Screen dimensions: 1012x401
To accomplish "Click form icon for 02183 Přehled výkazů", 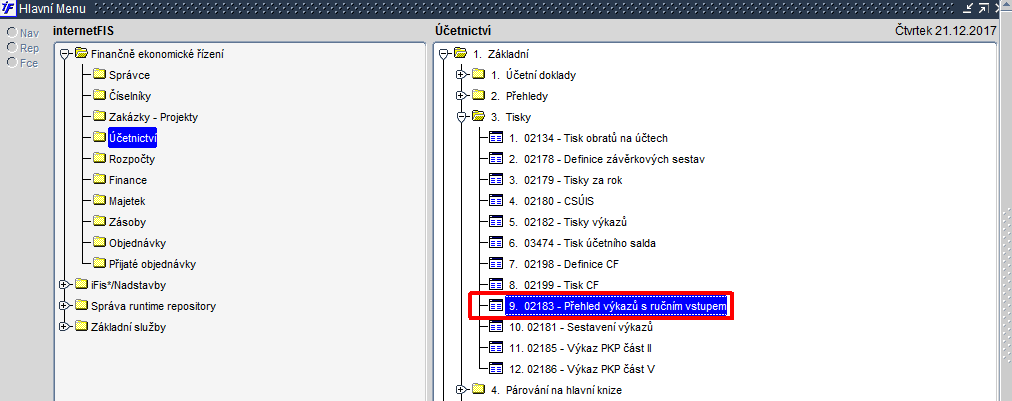I will [496, 305].
